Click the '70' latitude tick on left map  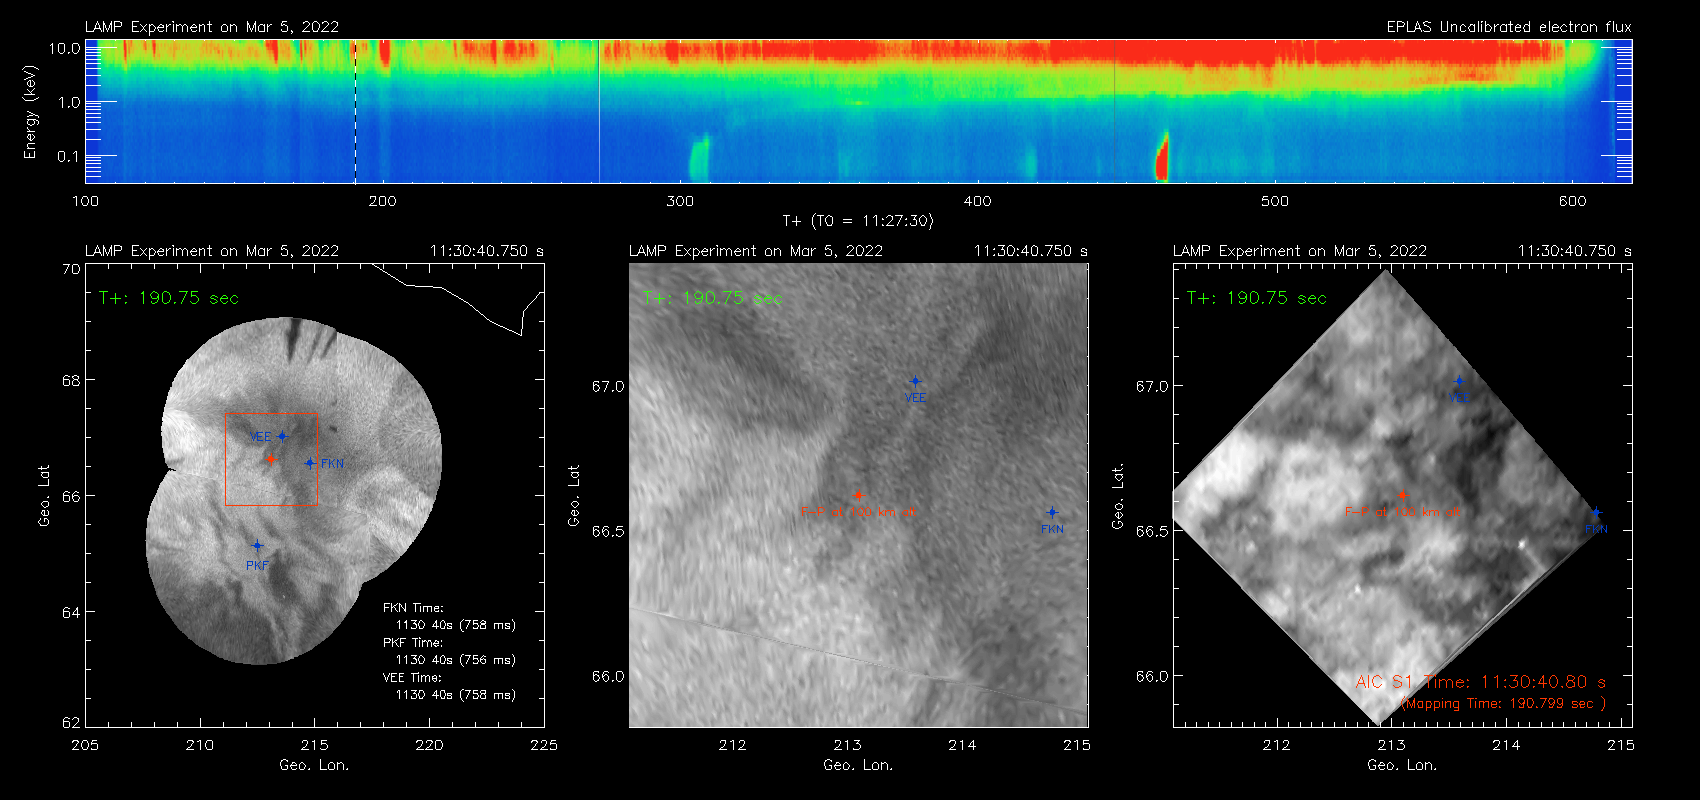(71, 269)
